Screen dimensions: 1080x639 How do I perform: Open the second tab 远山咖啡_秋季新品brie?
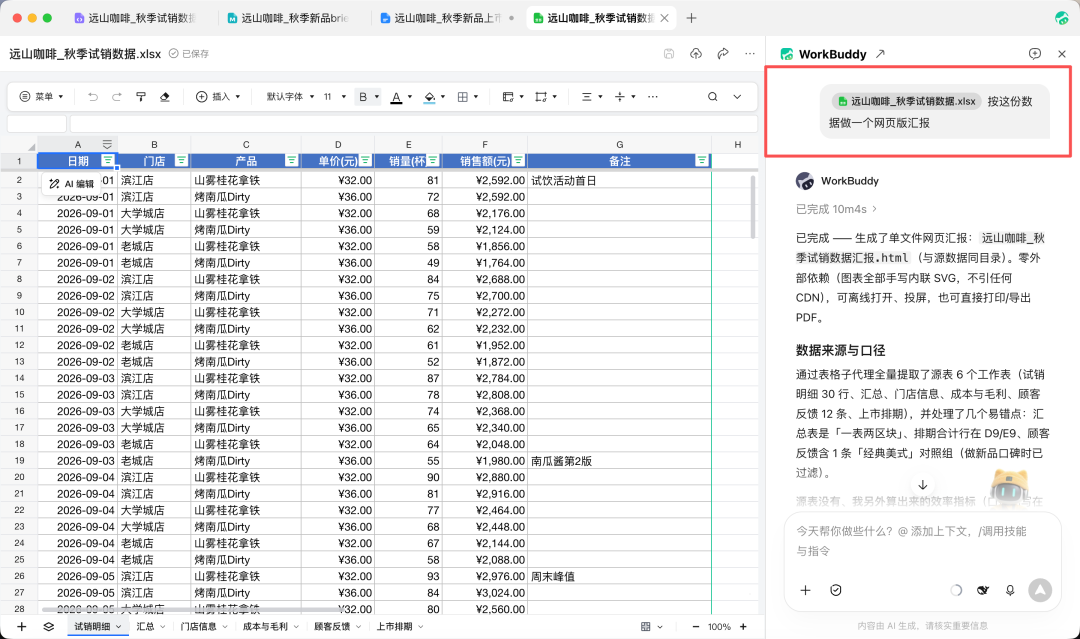click(288, 18)
